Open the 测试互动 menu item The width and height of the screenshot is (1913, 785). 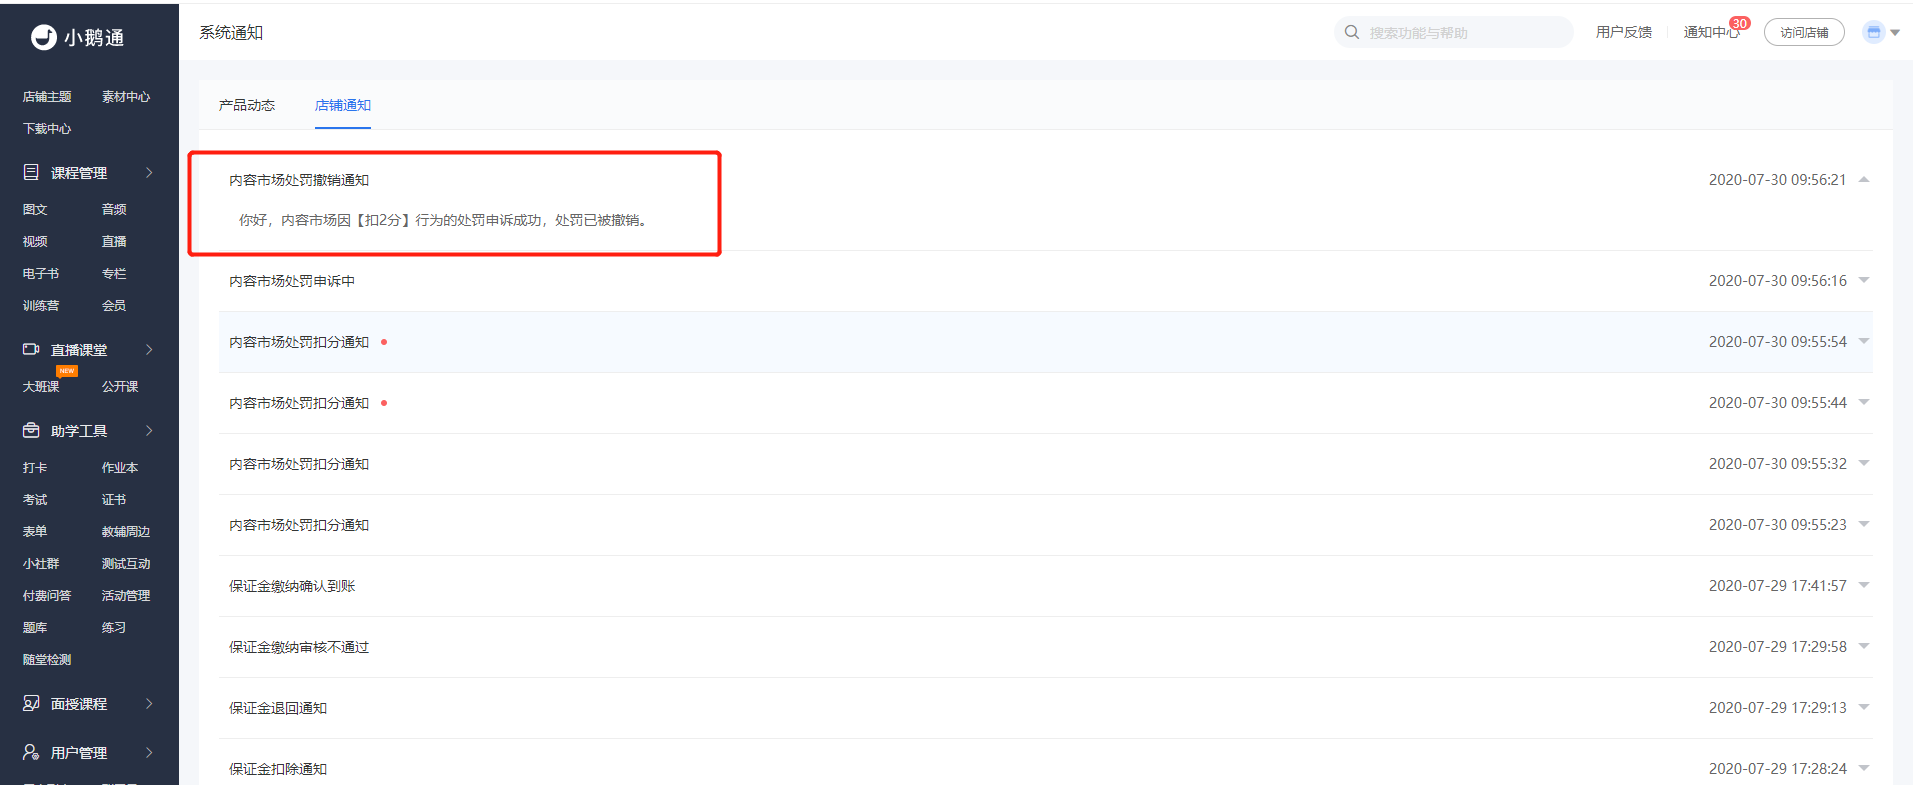126,564
